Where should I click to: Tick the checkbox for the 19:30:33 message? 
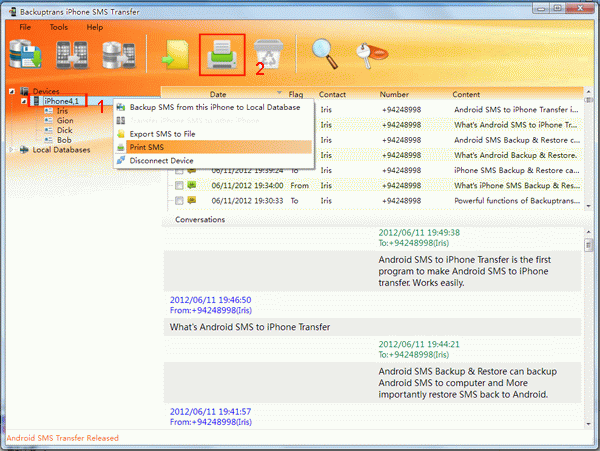click(x=179, y=200)
